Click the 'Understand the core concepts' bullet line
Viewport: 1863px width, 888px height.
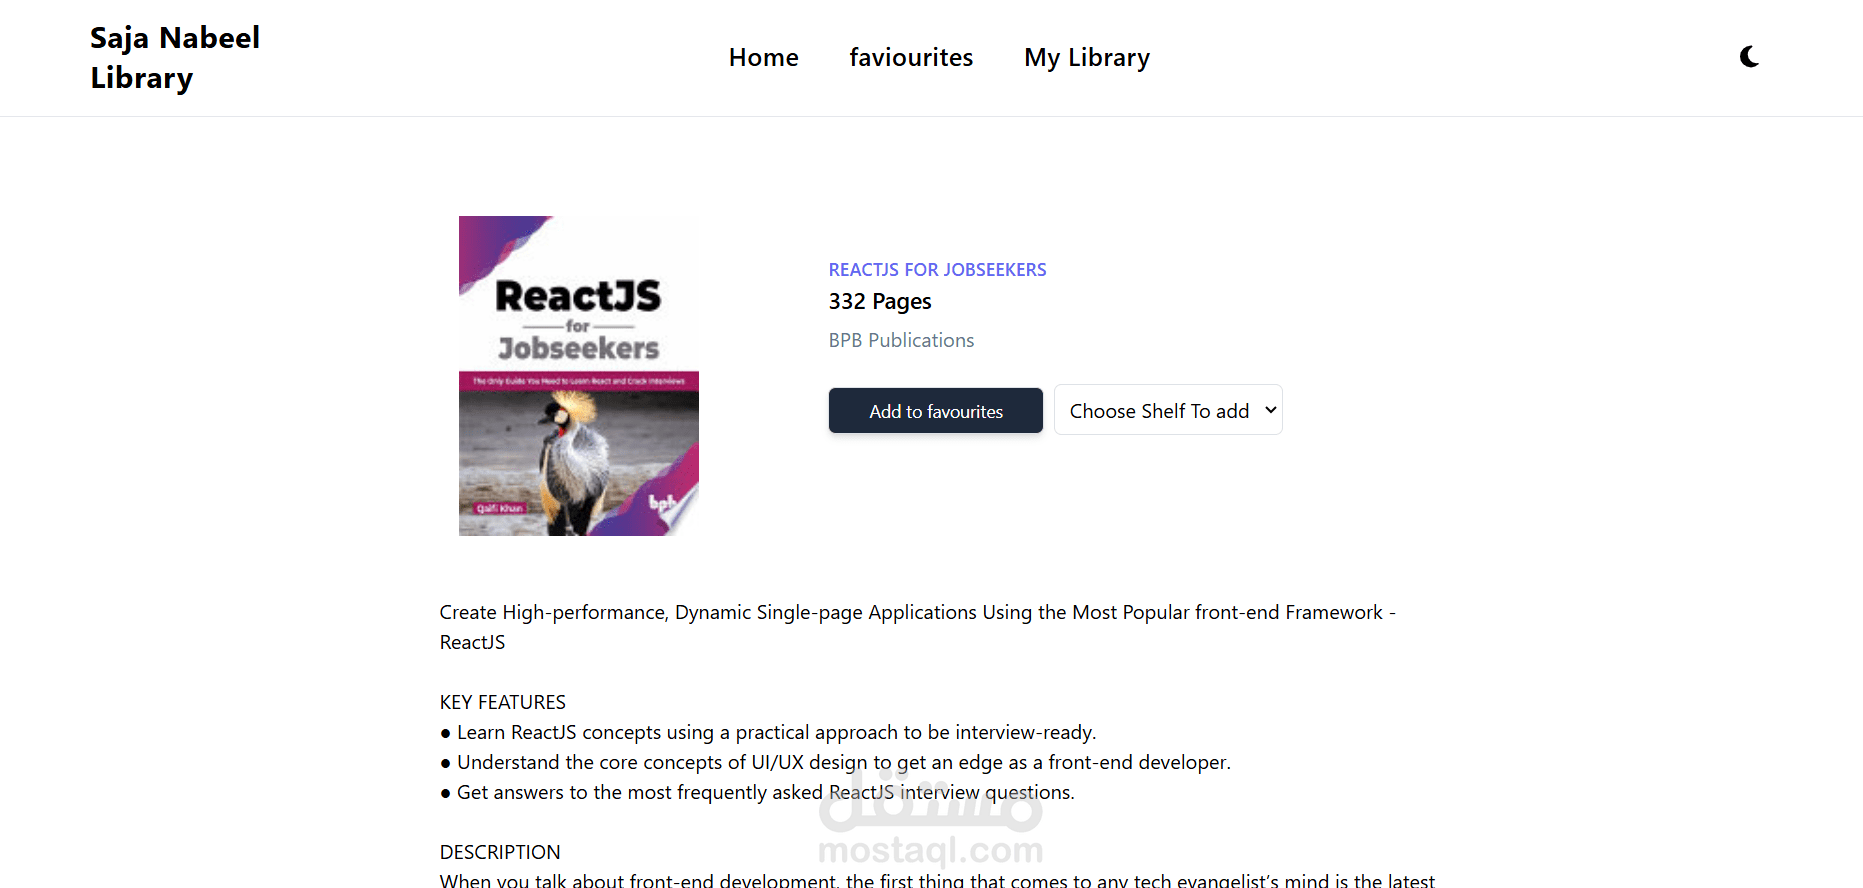pyautogui.click(x=835, y=762)
